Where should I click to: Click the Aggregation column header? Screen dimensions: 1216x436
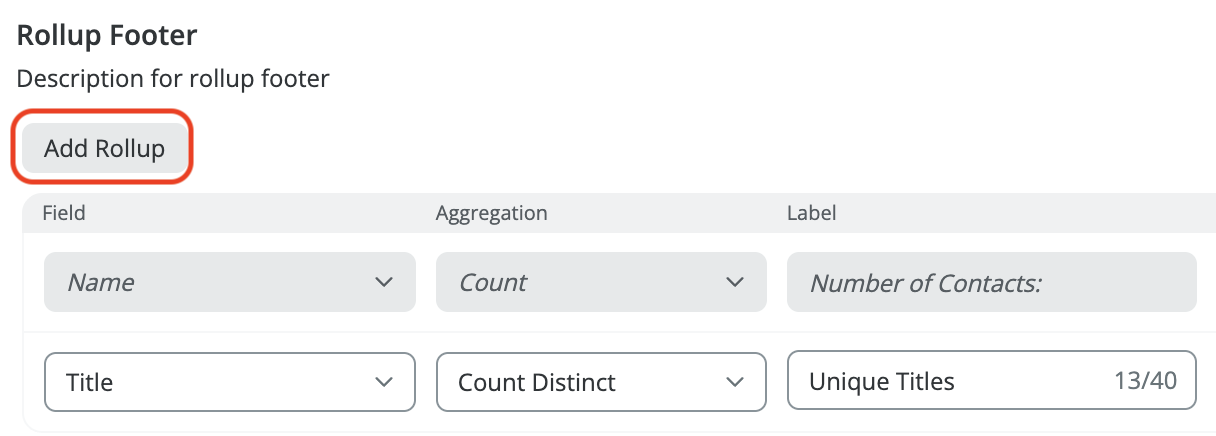tap(491, 213)
